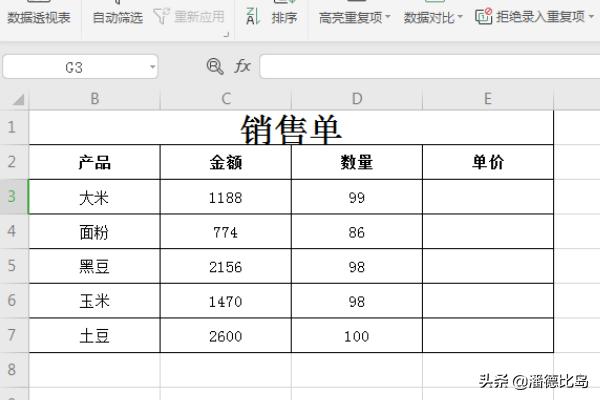The width and height of the screenshot is (600, 400).
Task: Click the 自动筛选 button
Action: [117, 17]
